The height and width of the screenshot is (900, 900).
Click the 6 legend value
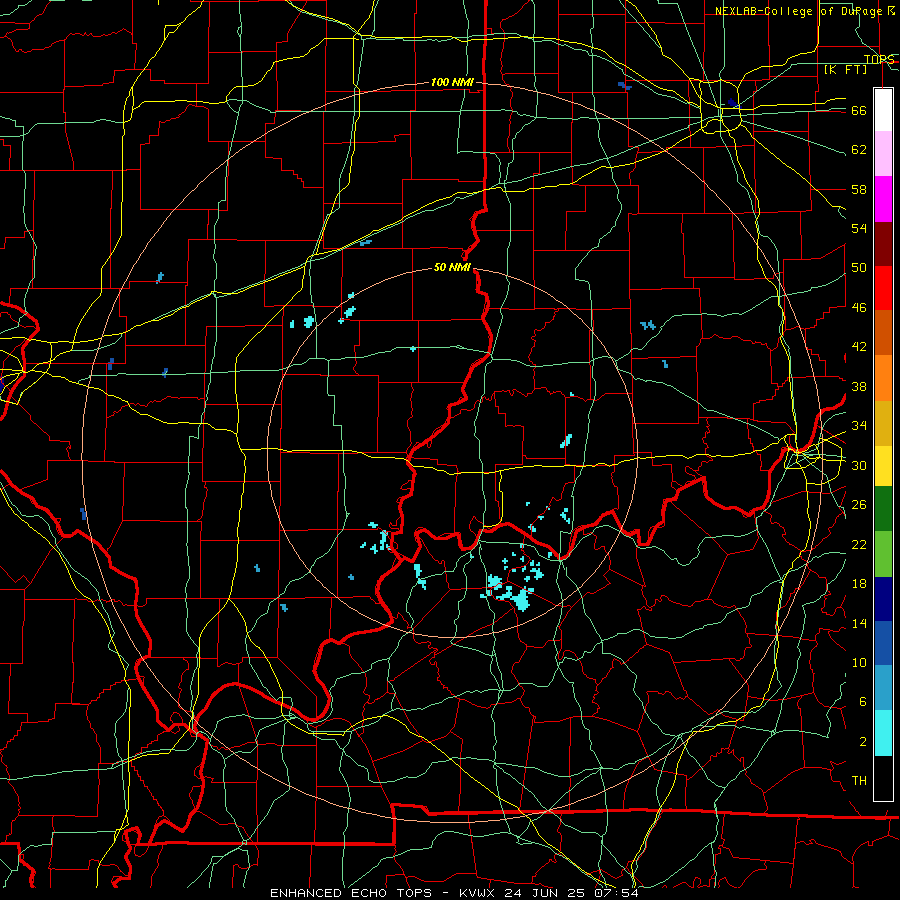[x=863, y=702]
